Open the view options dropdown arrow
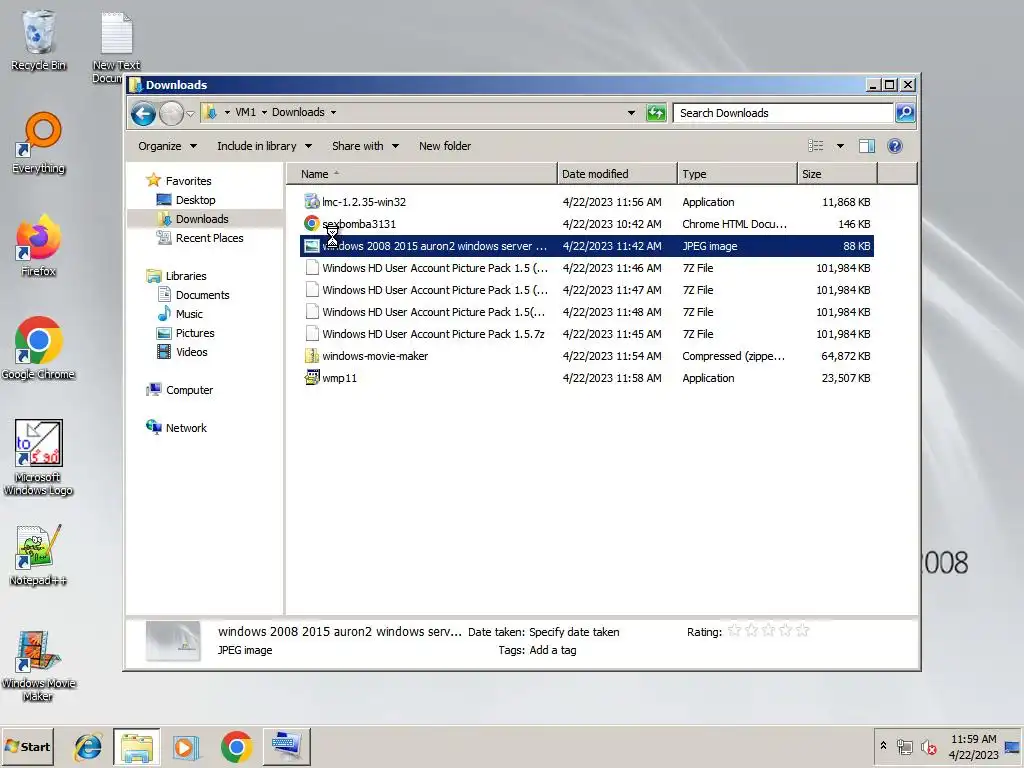The height and width of the screenshot is (768, 1024). [840, 146]
